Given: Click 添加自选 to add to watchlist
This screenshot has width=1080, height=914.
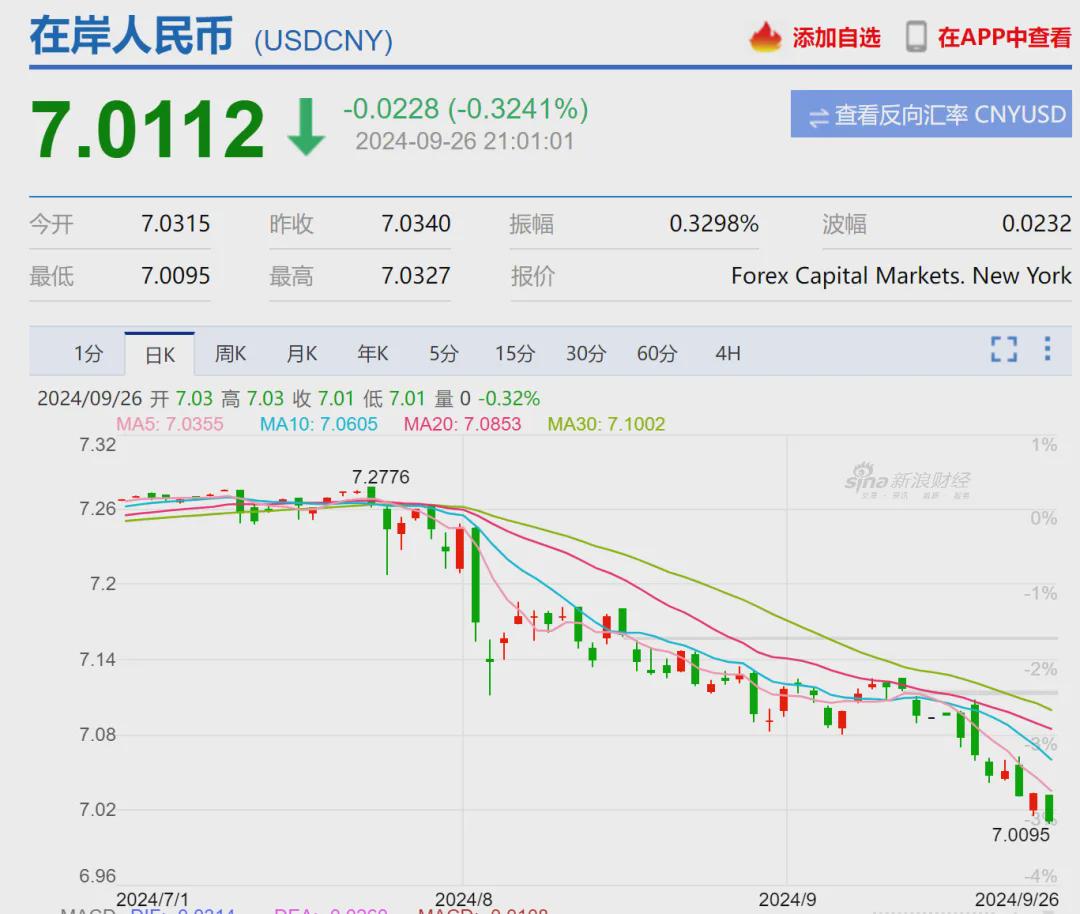Looking at the screenshot, I should pos(836,38).
